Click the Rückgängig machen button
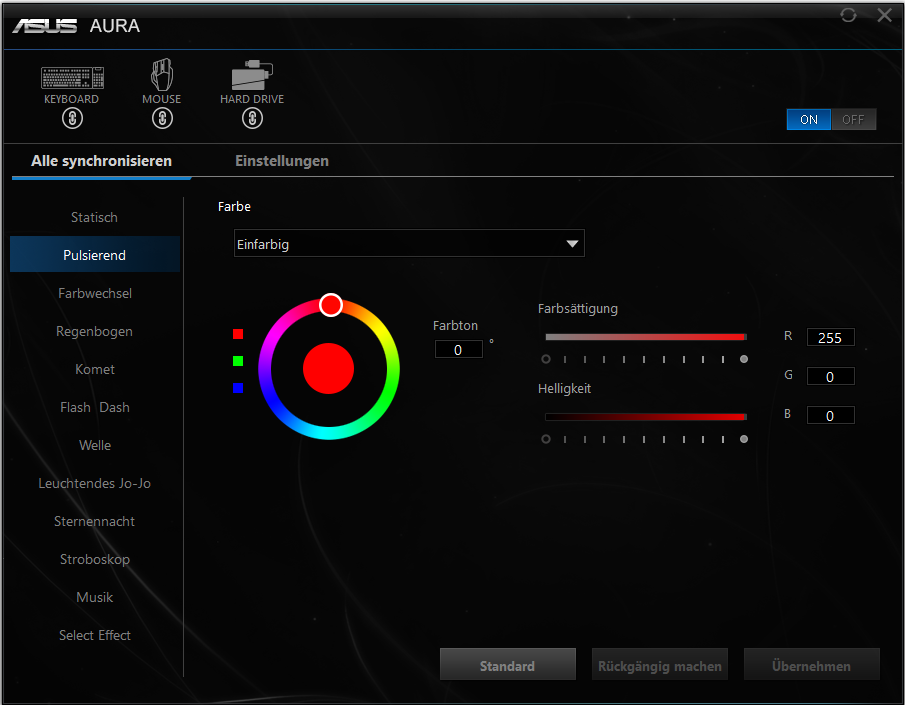Viewport: 905px width, 705px height. 660,665
